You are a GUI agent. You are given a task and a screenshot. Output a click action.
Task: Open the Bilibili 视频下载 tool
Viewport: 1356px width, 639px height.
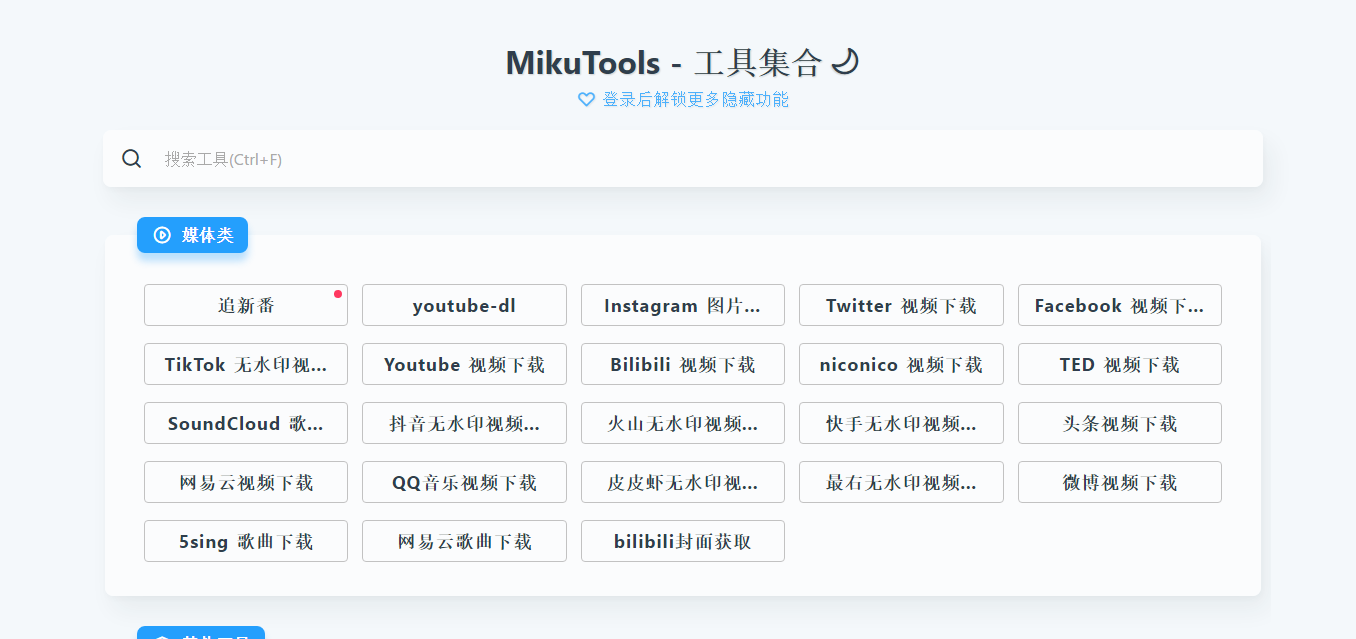[683, 364]
